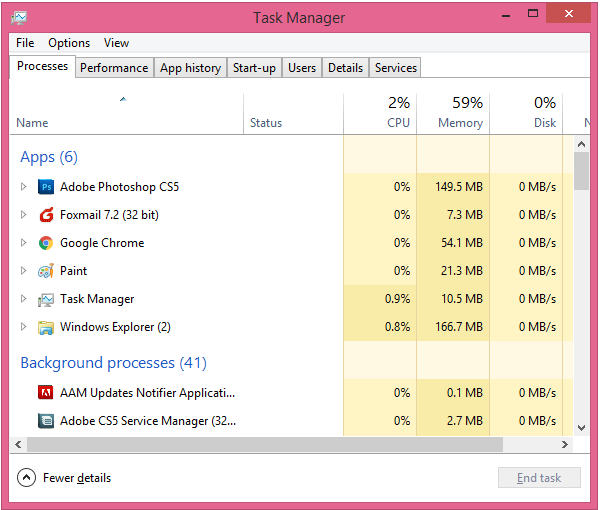
Task: Switch to the Performance tab
Action: click(x=114, y=68)
